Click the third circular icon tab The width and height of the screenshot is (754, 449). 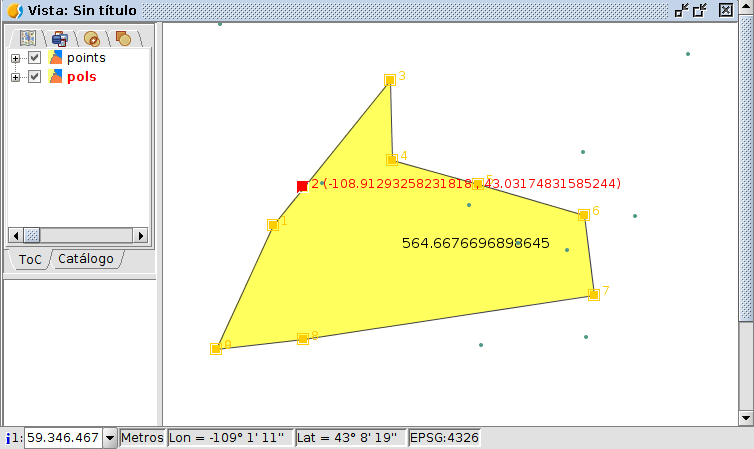(x=92, y=38)
